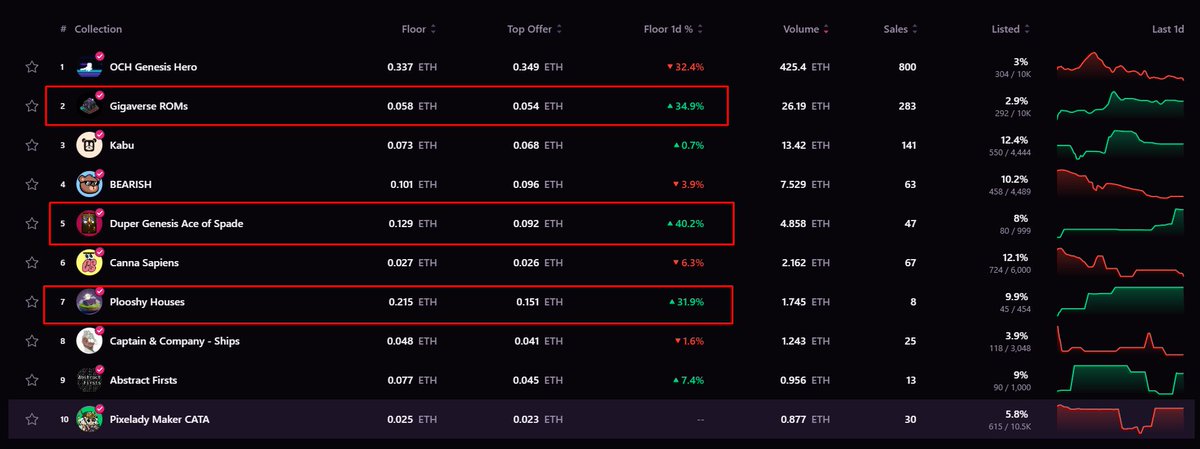Favorite the Canna Sapiens star
This screenshot has height=449, width=1200.
tap(32, 263)
